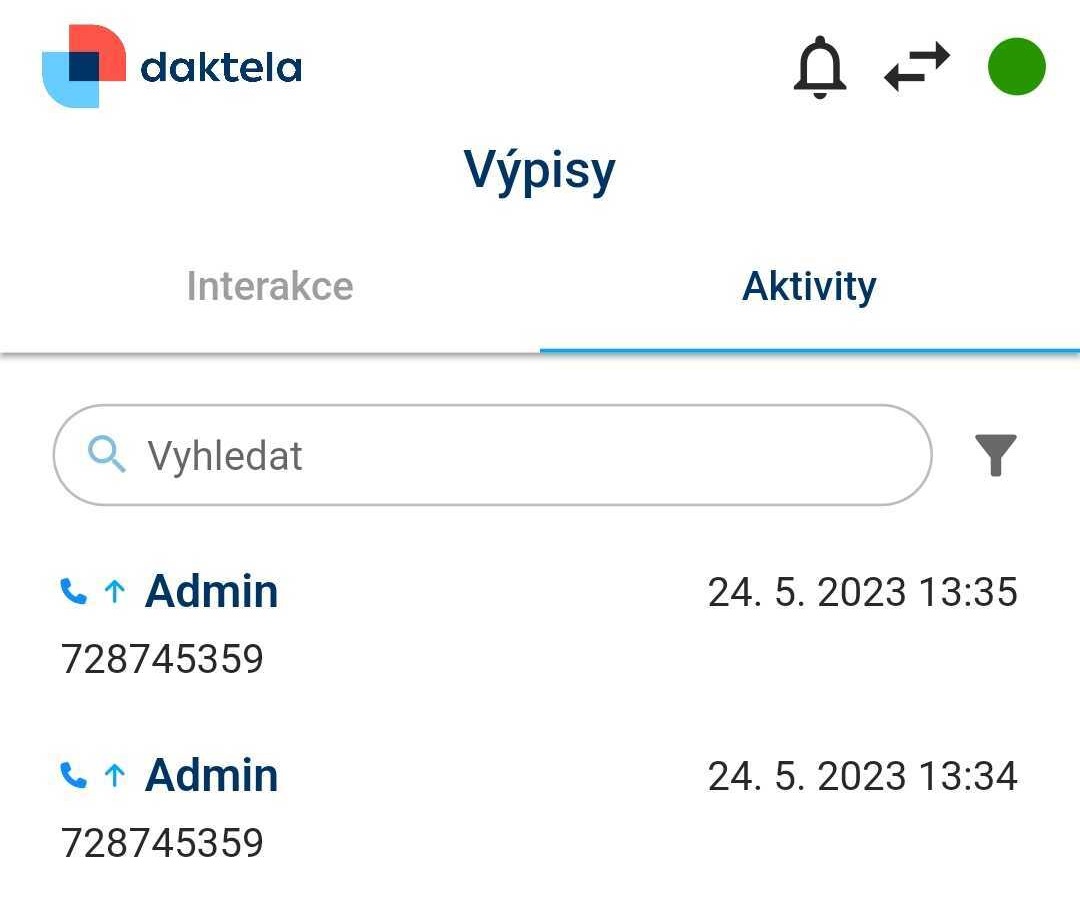Select the Aktivity tab

(809, 287)
